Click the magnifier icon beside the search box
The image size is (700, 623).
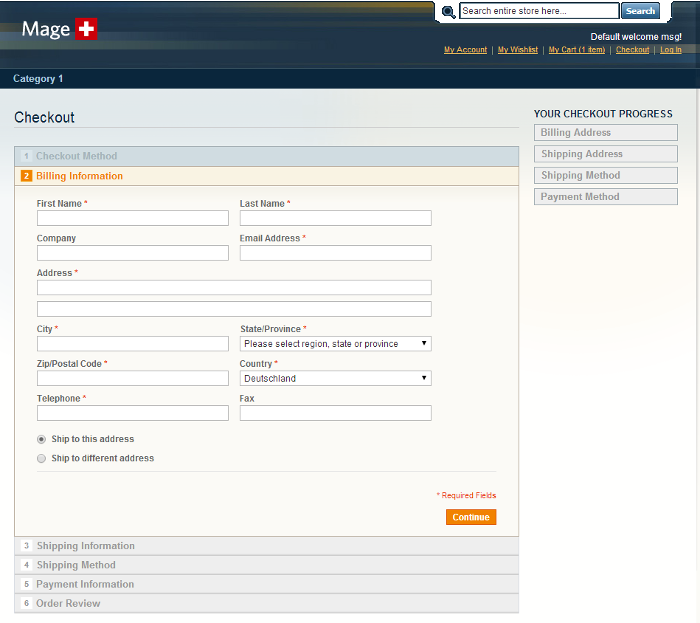(x=448, y=12)
